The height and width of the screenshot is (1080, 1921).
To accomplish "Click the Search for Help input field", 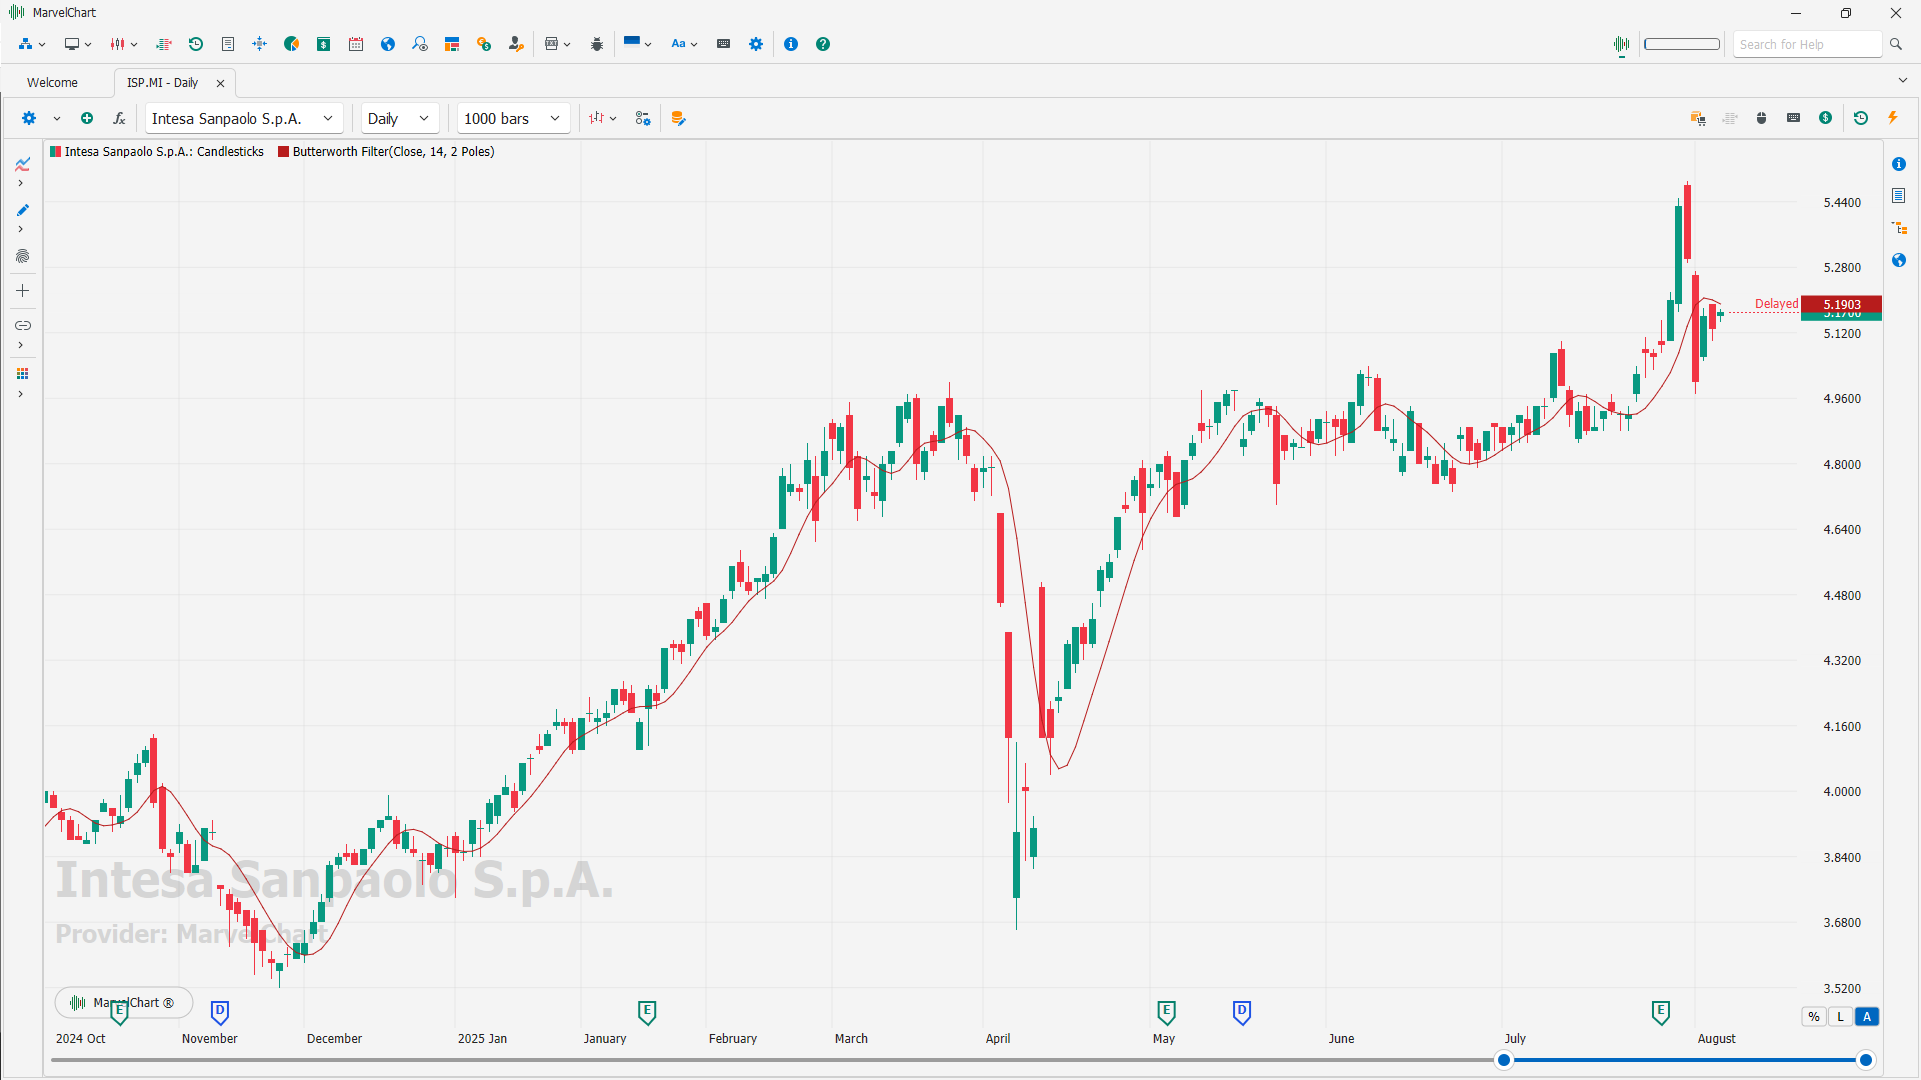I will [1808, 44].
